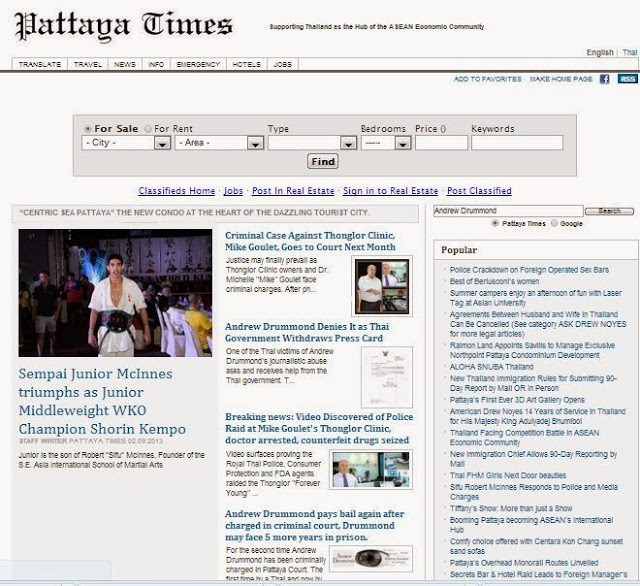Expand the Bedrooms dropdown

point(386,143)
